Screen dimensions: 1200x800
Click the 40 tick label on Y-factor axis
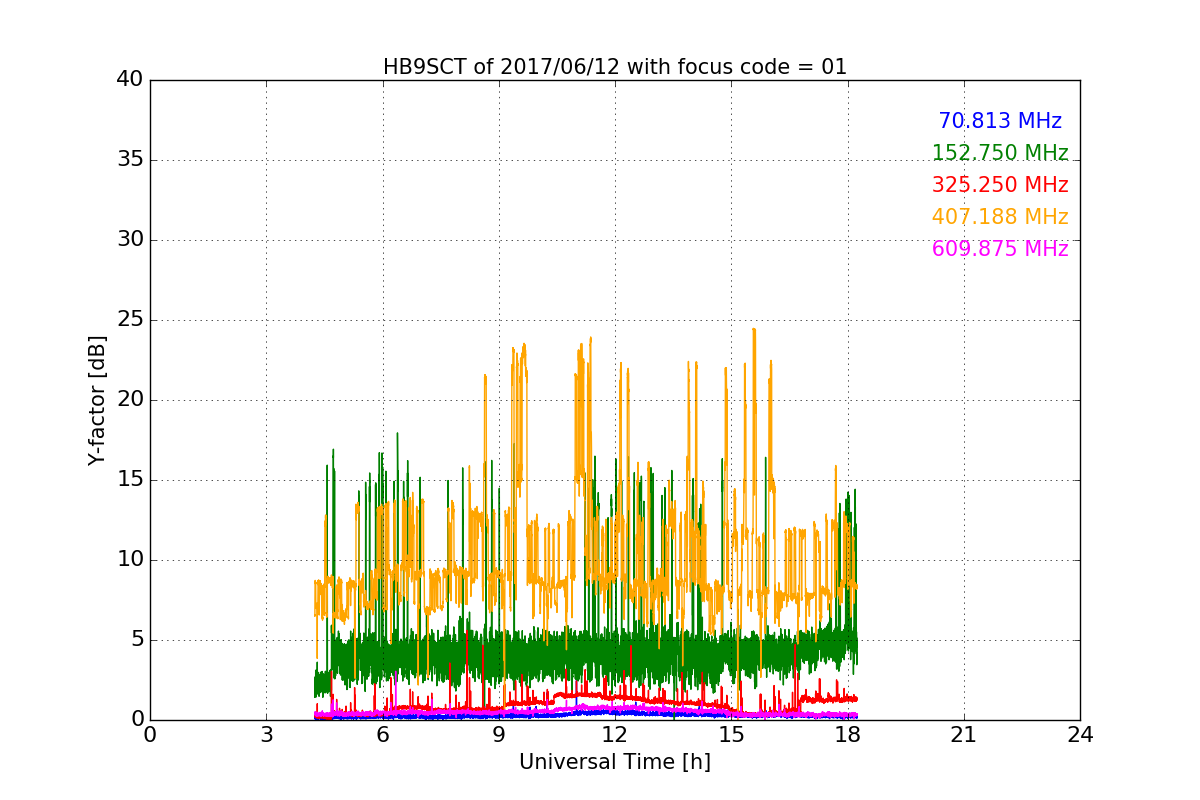129,80
